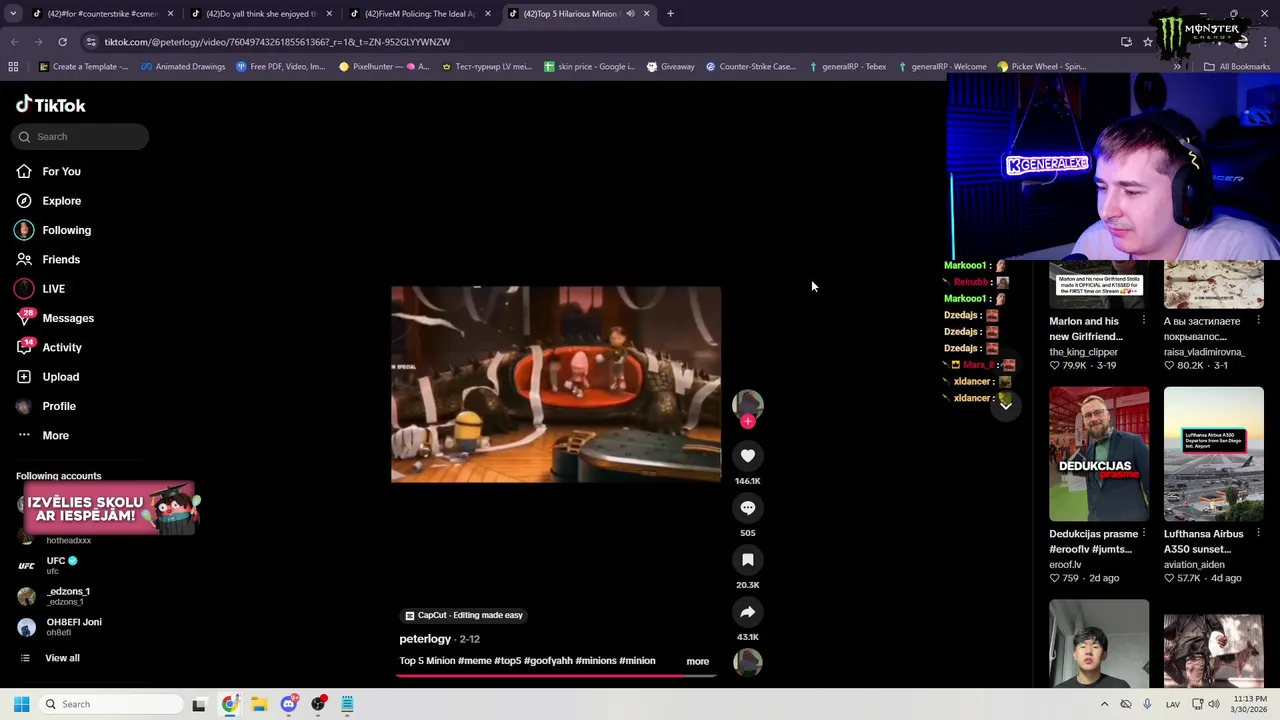Open the Animated Drawings bookmark
Image resolution: width=1280 pixels, height=720 pixels.
click(x=183, y=67)
